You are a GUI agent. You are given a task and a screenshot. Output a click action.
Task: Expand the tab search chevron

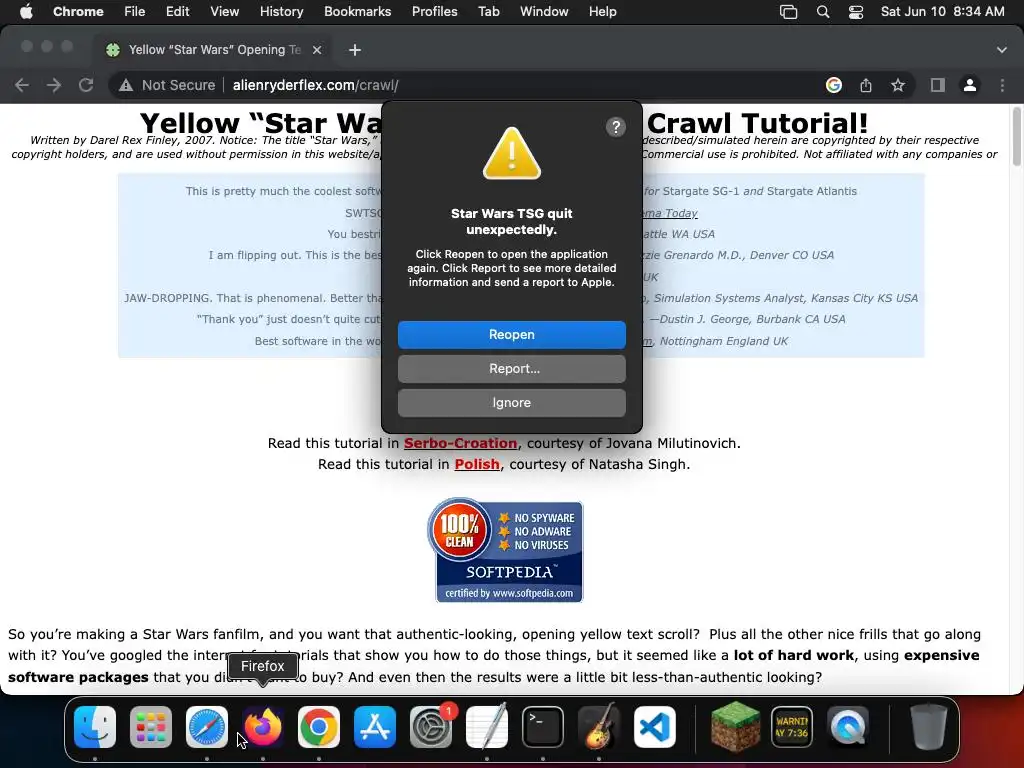[1001, 50]
